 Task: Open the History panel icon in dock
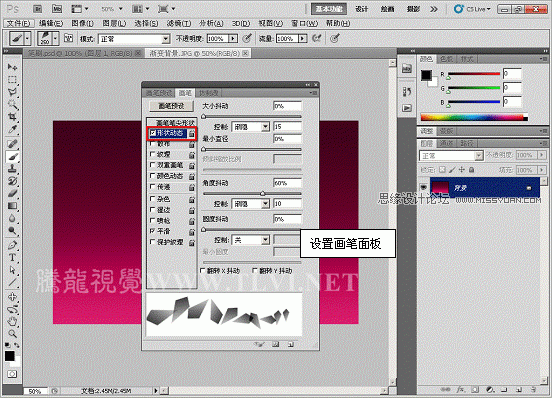[x=407, y=92]
